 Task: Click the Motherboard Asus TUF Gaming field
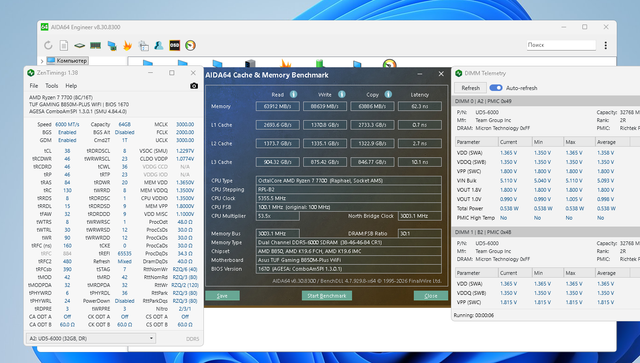coord(349,260)
